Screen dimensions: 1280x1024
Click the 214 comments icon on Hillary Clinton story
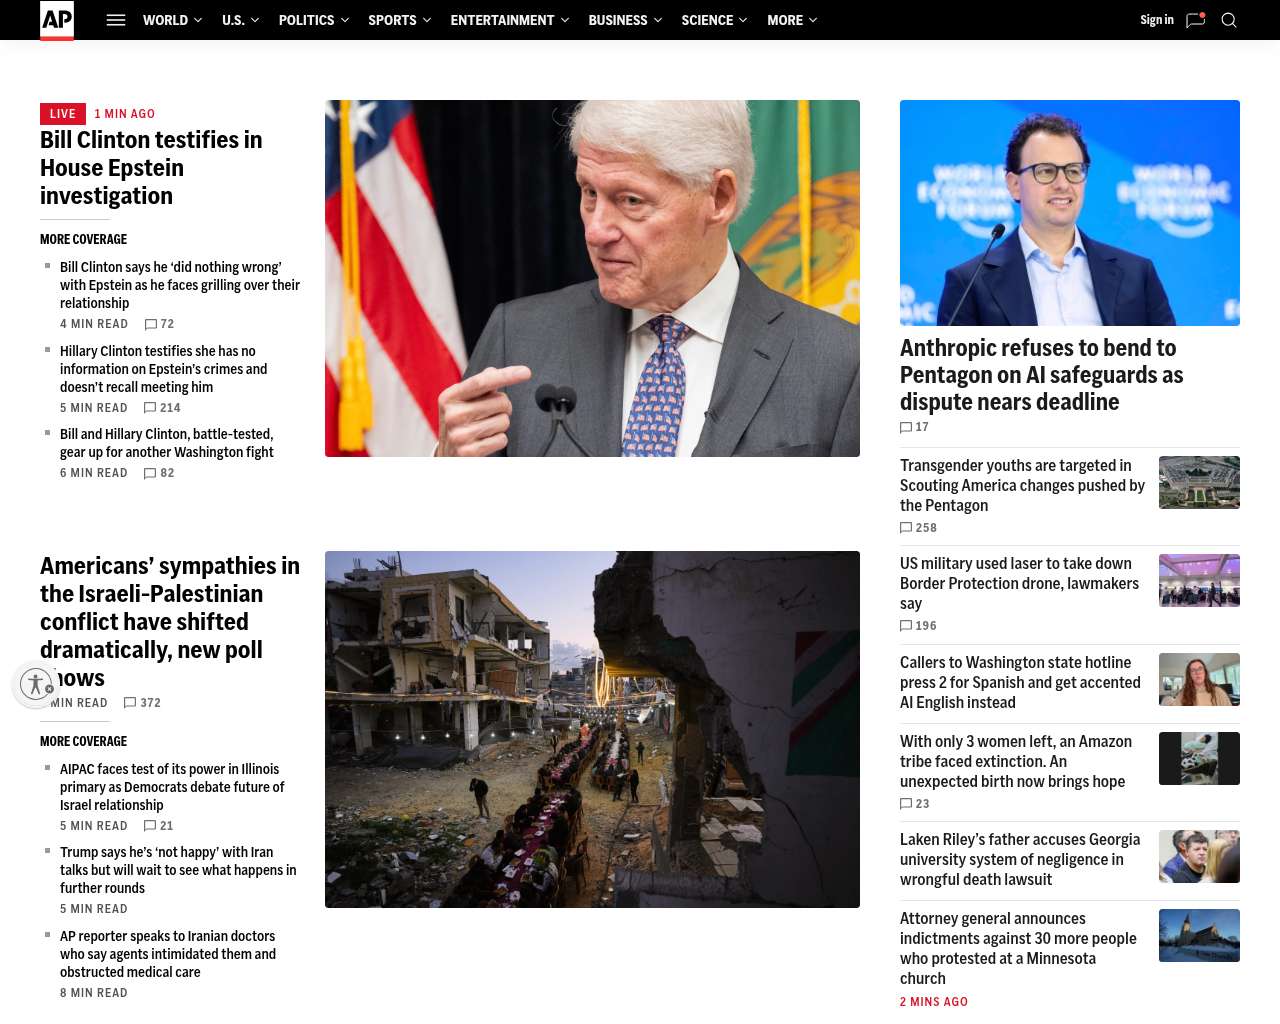pos(150,408)
